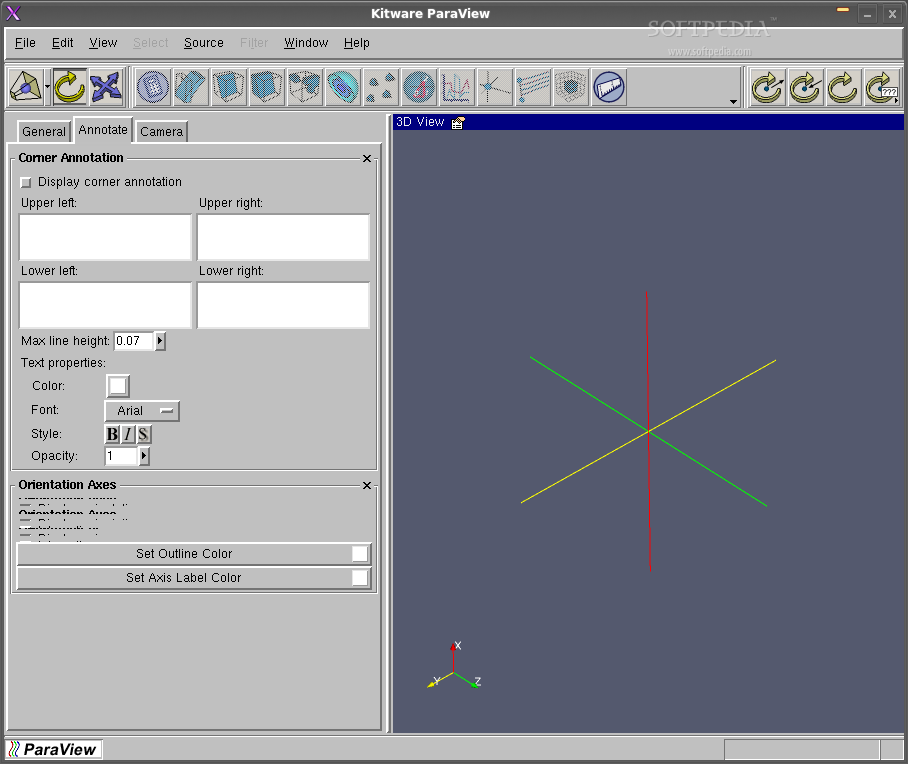Viewport: 908px width, 764px height.
Task: Click the Set Outline Color button
Action: pyautogui.click(x=194, y=554)
